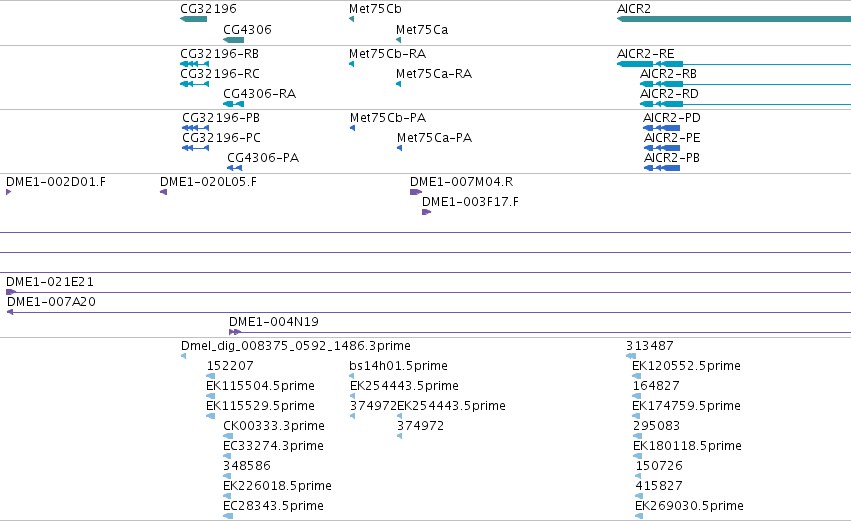
Task: Open insertion EK115504.5prime
Action: [260, 386]
